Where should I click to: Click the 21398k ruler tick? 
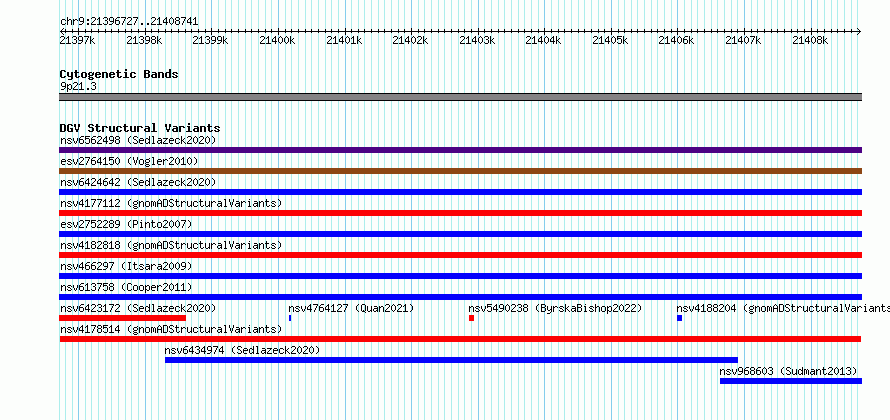144,40
